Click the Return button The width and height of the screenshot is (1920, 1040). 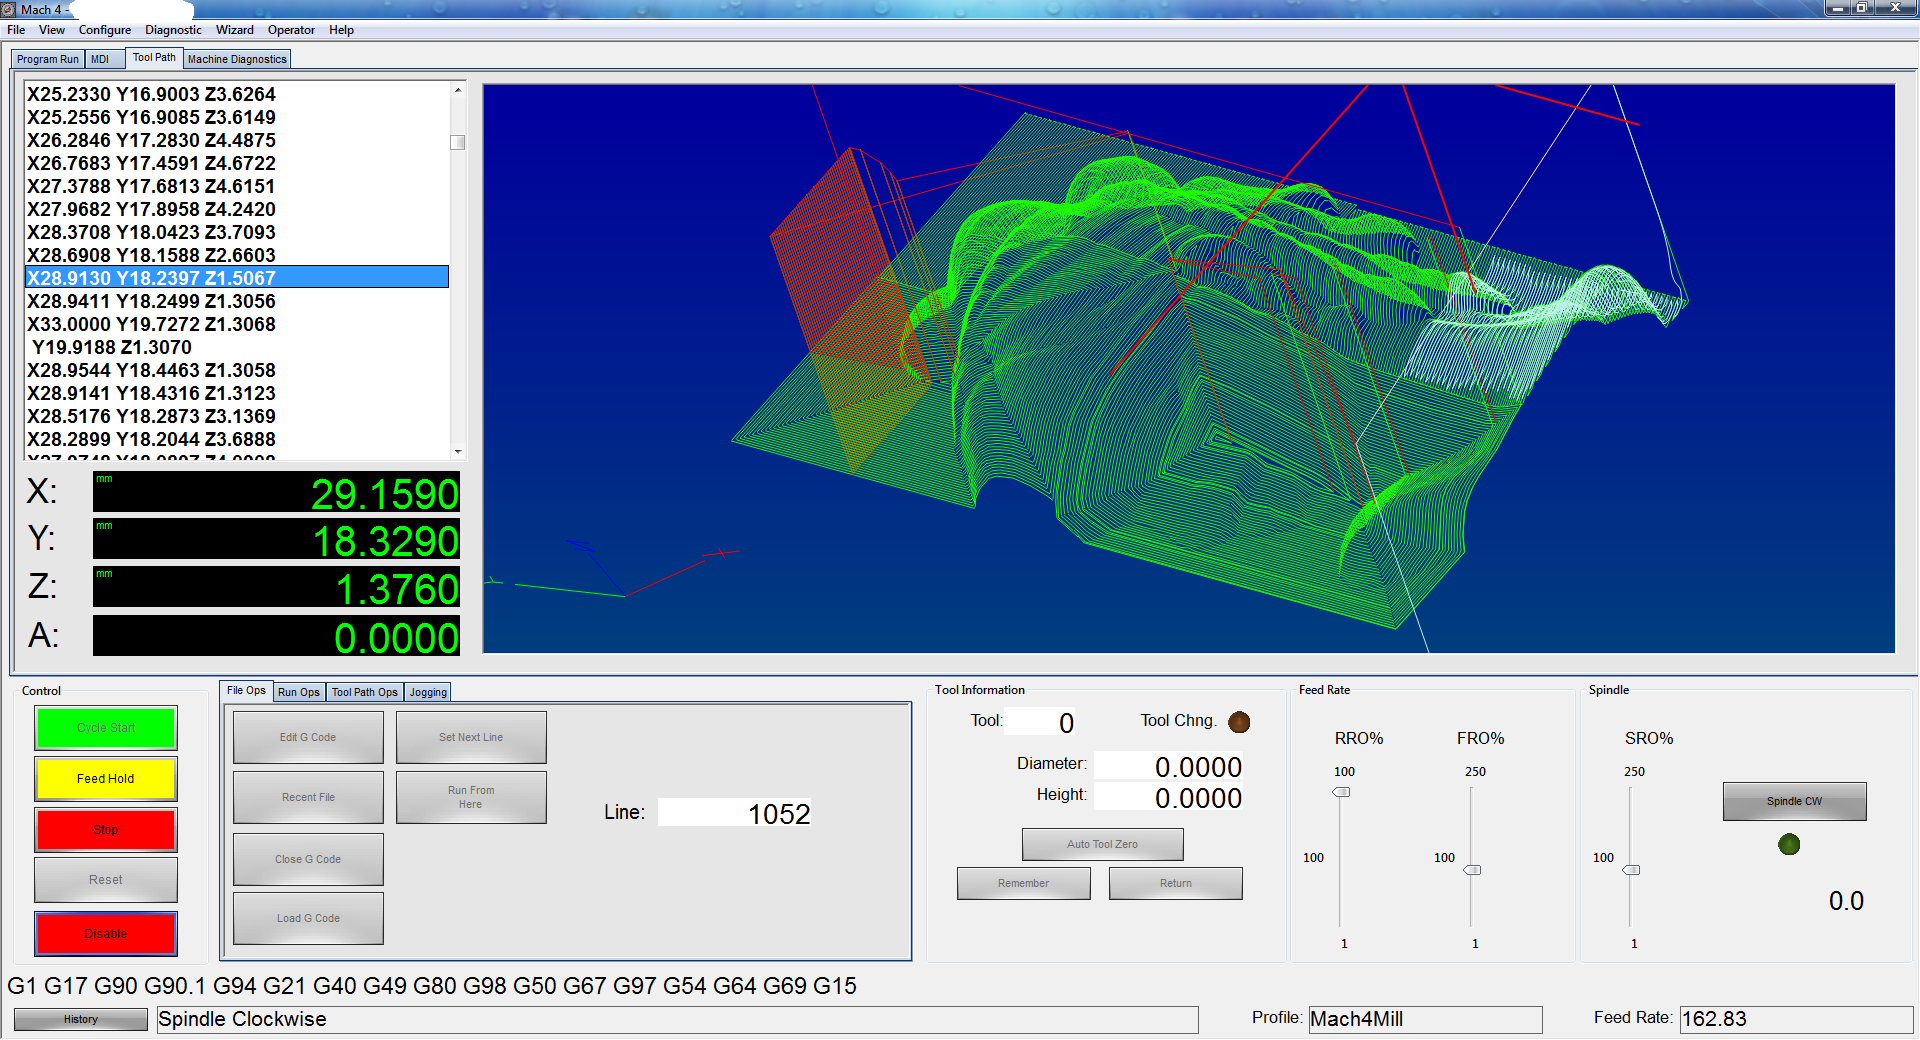tap(1175, 883)
